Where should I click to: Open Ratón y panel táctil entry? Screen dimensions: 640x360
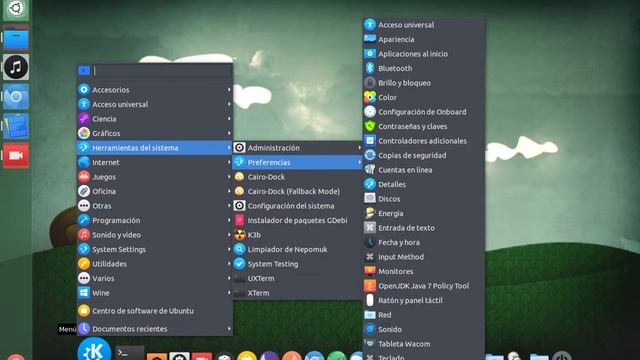point(424,300)
